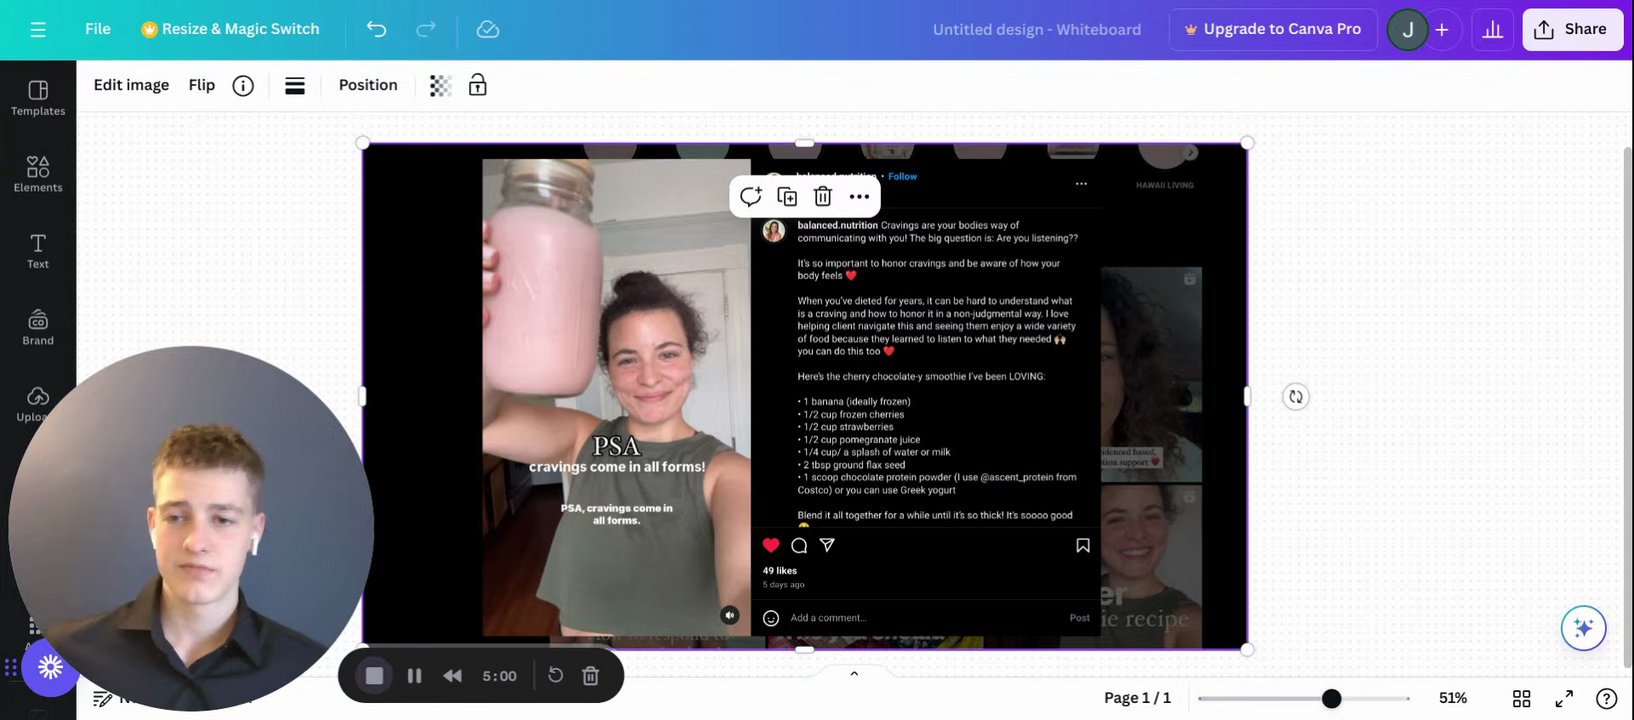Enter fullscreen present mode

click(x=1564, y=698)
